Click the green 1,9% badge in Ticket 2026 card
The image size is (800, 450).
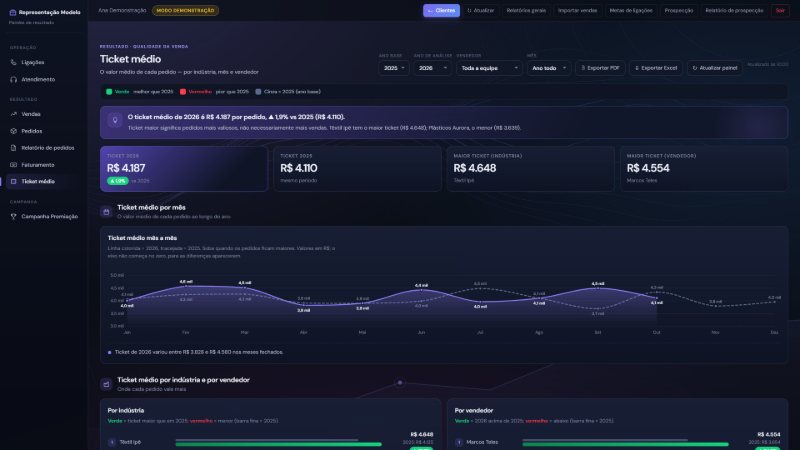pyautogui.click(x=117, y=181)
